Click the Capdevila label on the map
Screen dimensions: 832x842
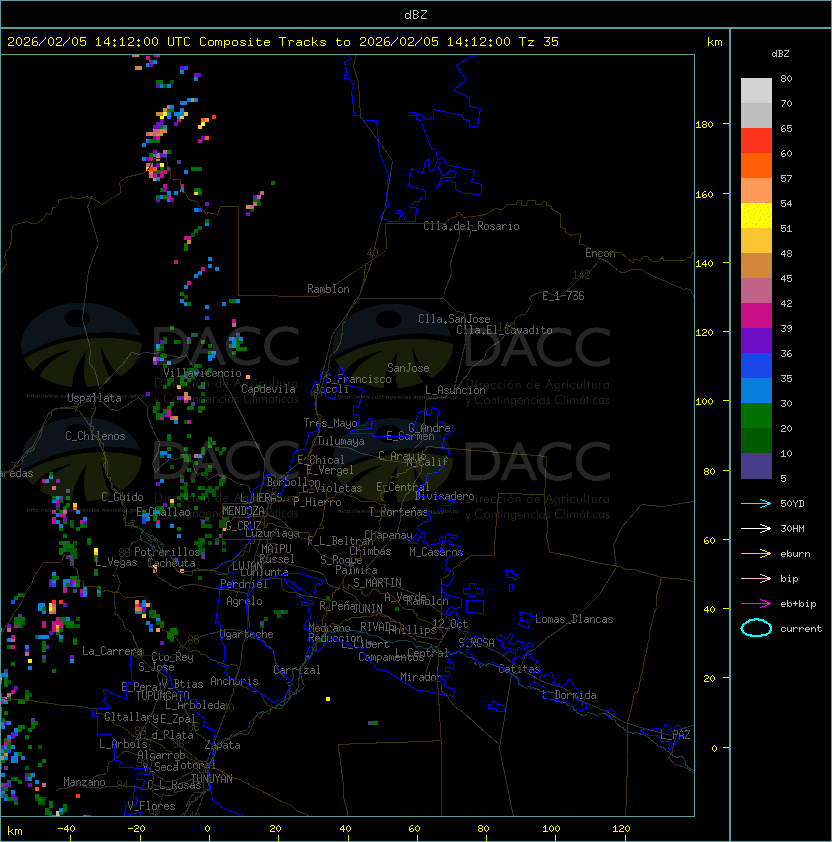(268, 389)
